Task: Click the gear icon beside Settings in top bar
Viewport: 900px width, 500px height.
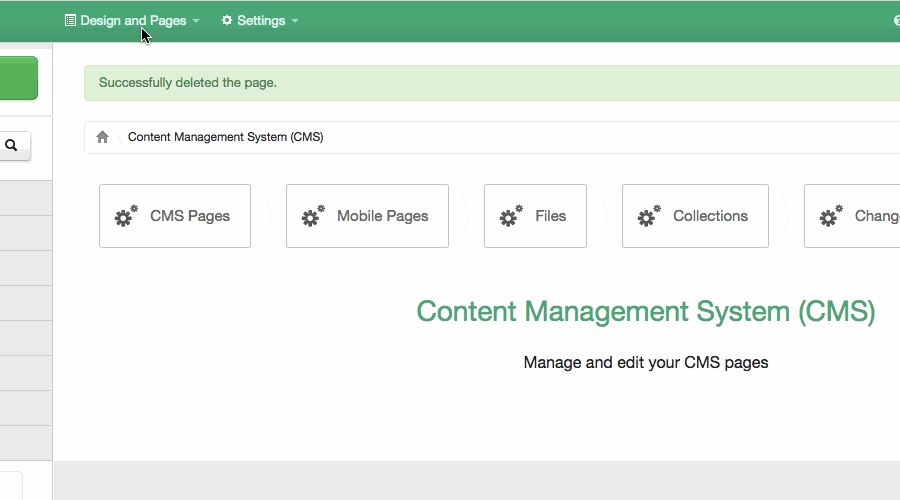Action: 227,21
